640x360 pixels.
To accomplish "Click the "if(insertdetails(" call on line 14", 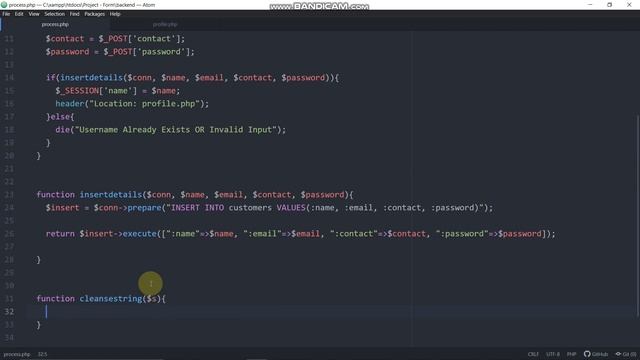I will (x=87, y=78).
